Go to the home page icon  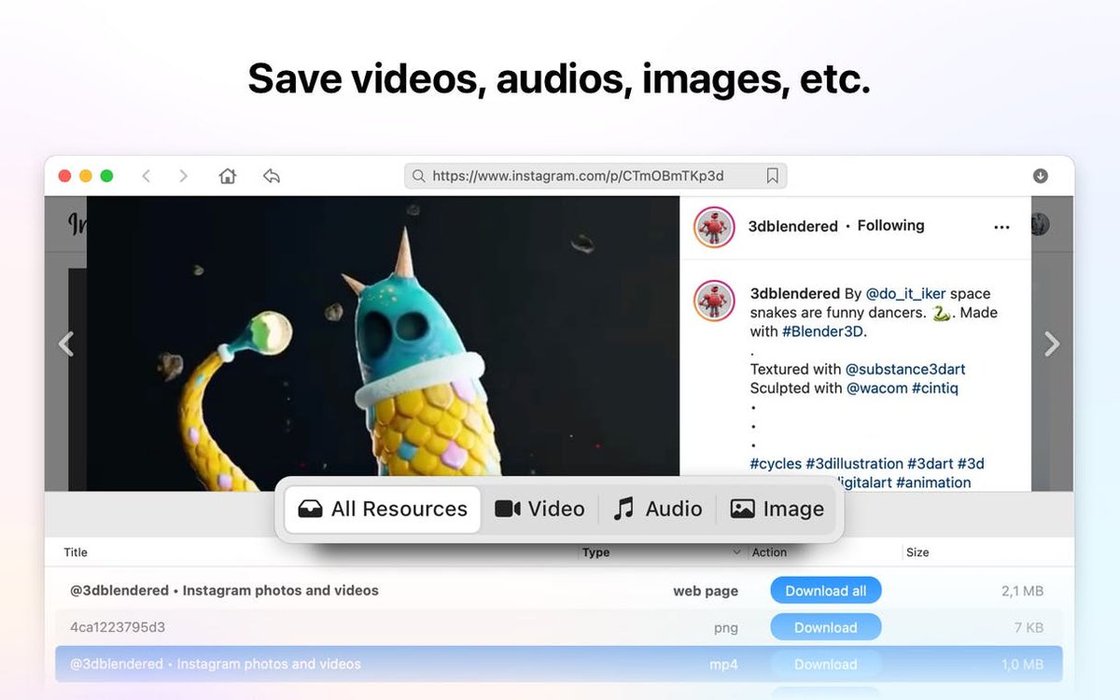tap(228, 176)
